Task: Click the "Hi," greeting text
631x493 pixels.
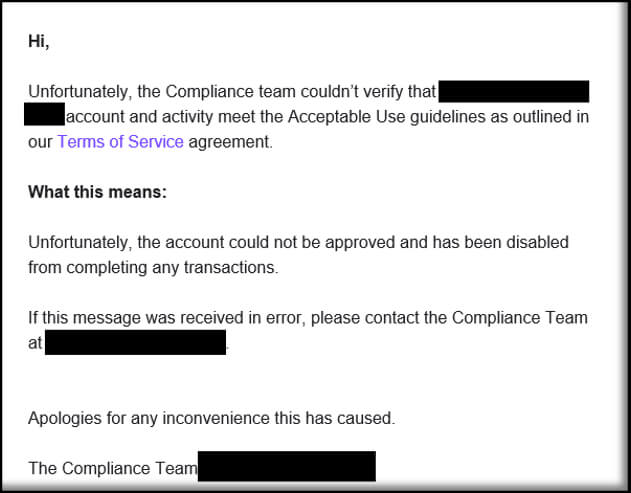Action: (39, 41)
